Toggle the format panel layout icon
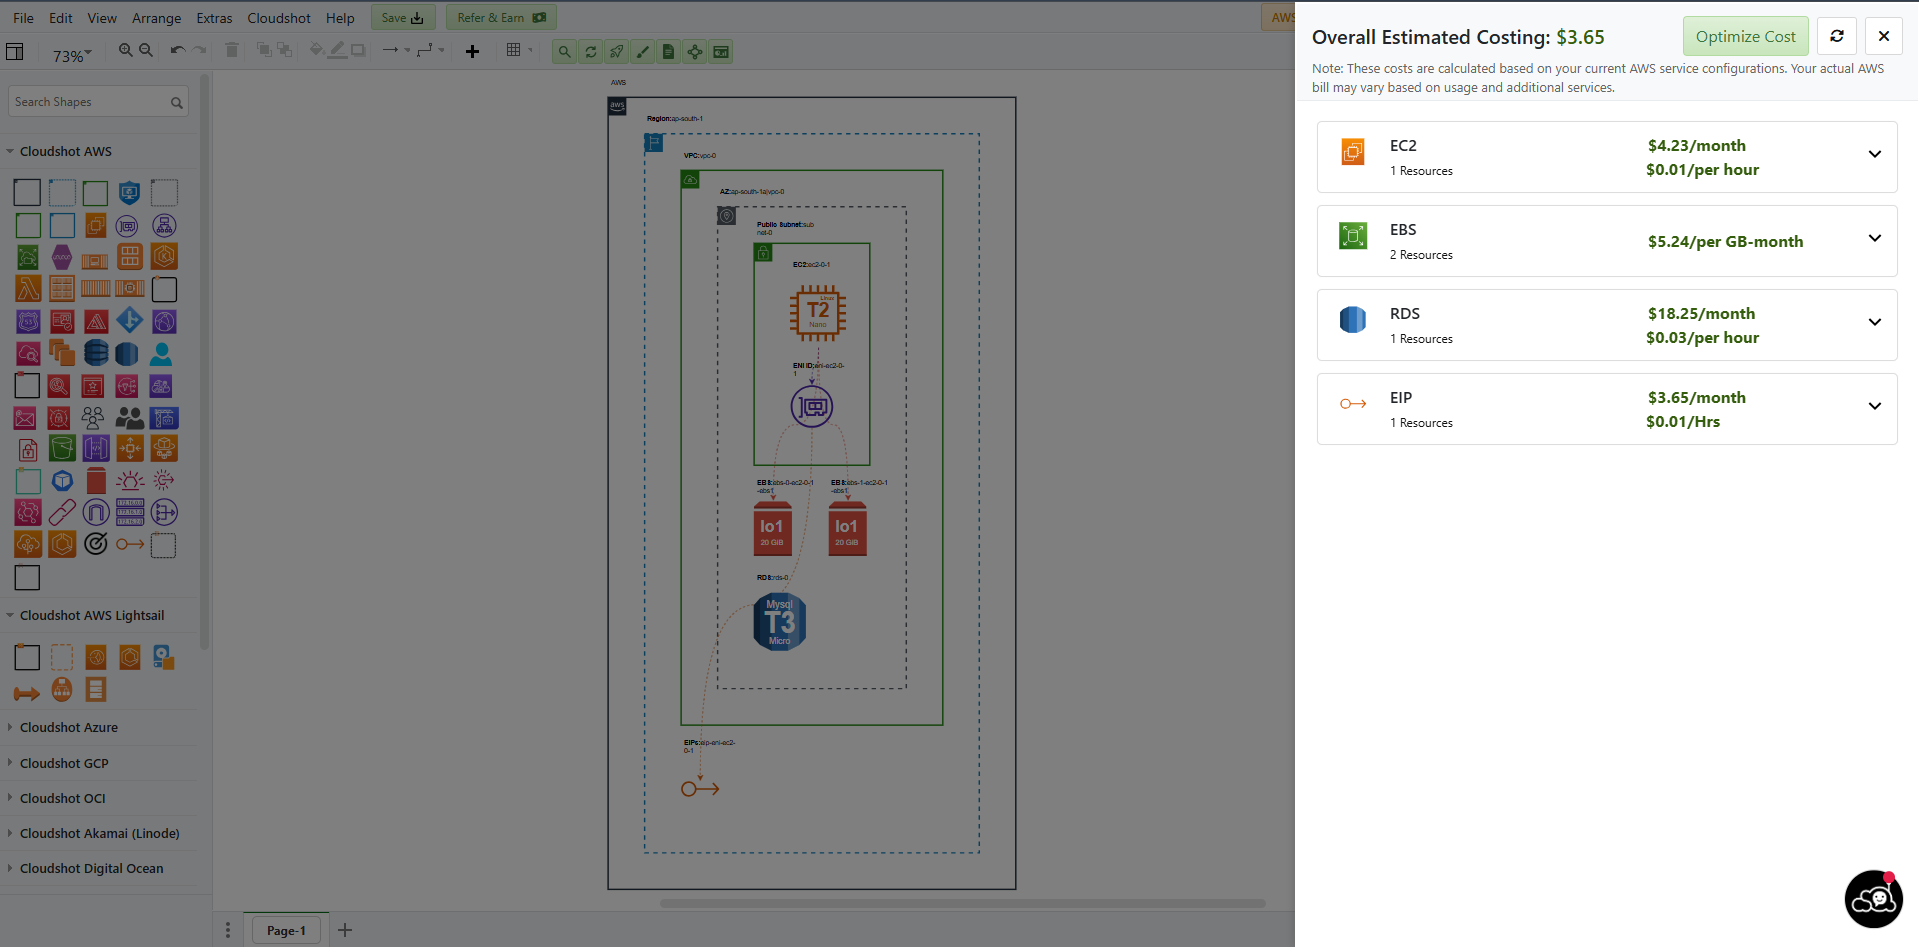The image size is (1919, 947). pyautogui.click(x=15, y=52)
